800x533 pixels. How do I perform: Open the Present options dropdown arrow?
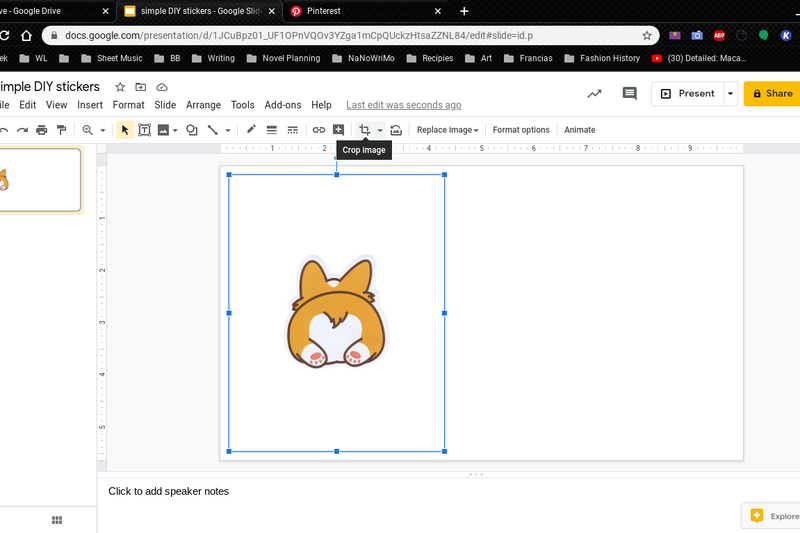coord(731,94)
